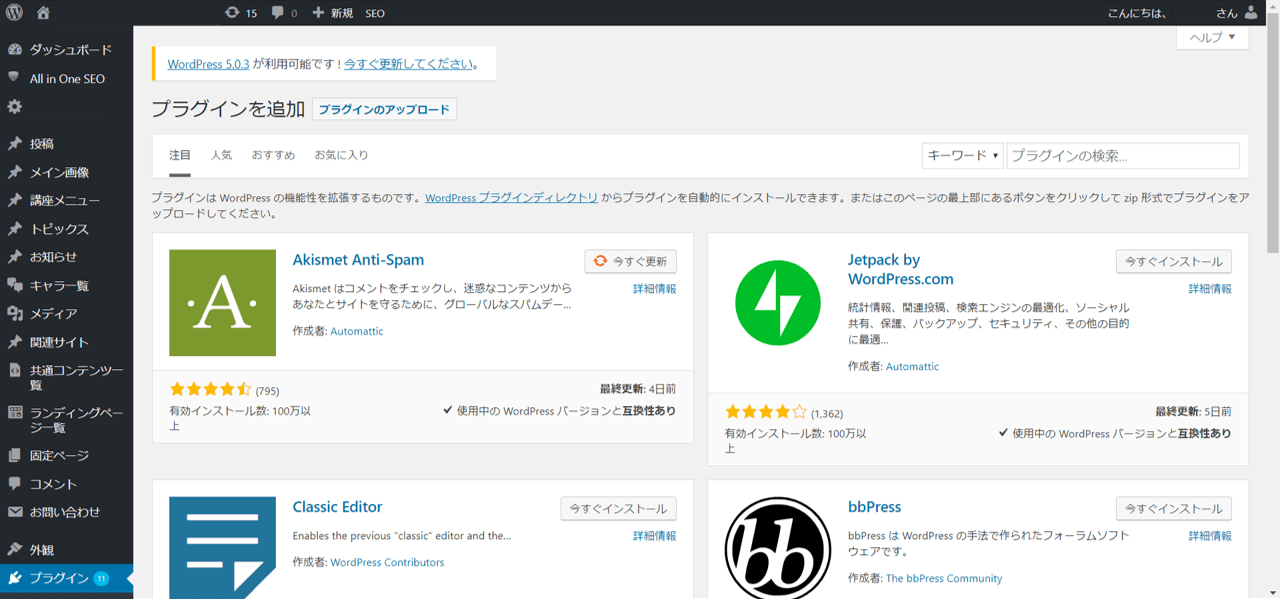Open 詳細情報 for Jetpack
Viewport: 1280px width, 599px height.
coord(1210,289)
